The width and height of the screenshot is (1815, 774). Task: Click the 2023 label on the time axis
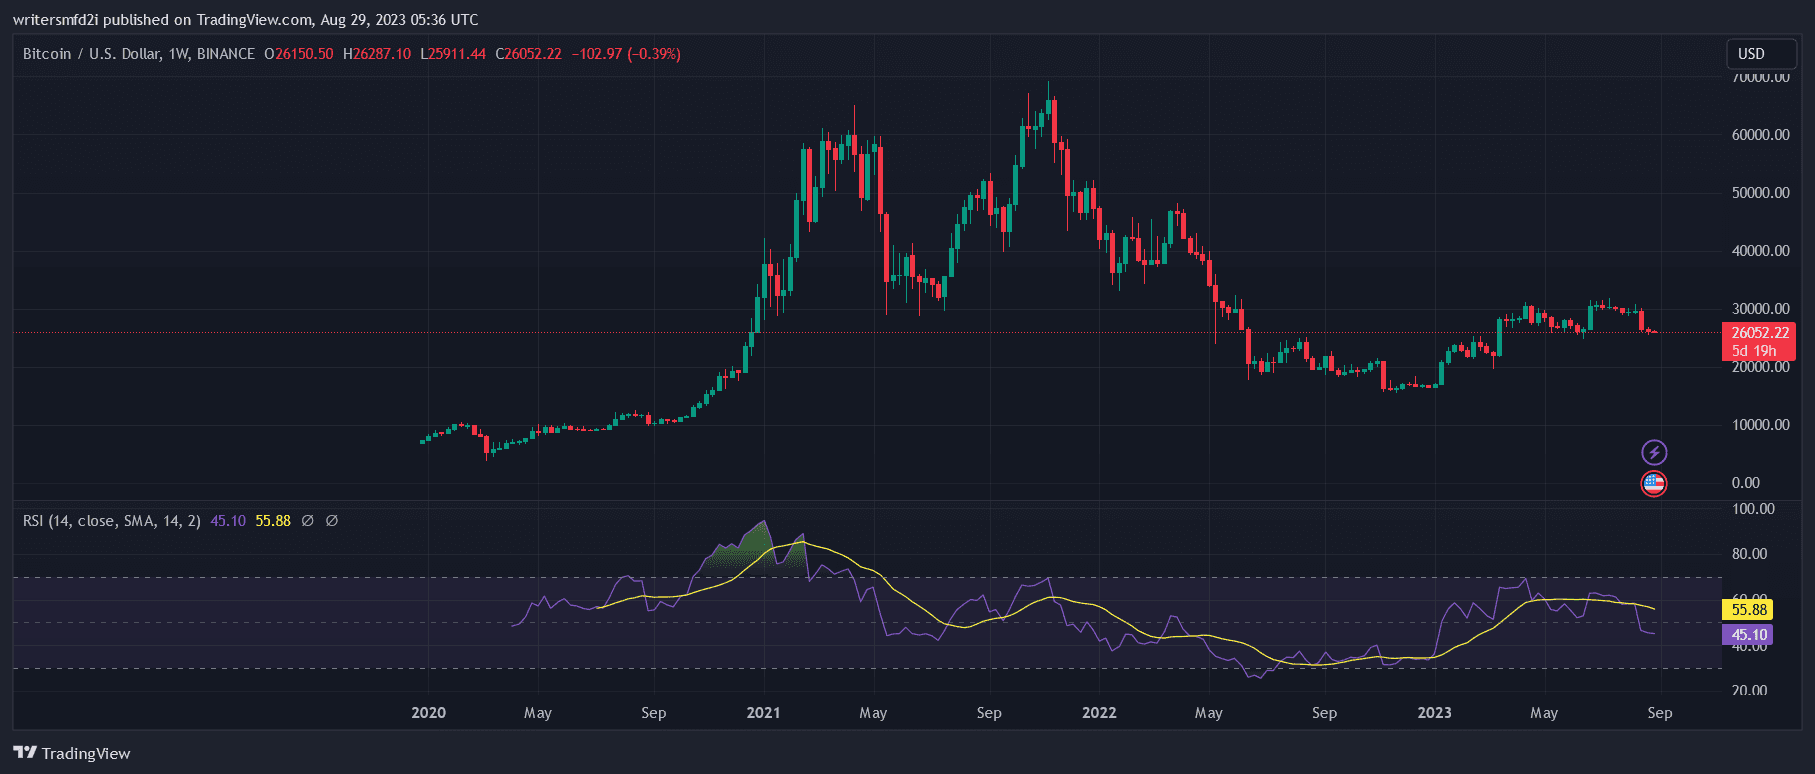[1434, 713]
